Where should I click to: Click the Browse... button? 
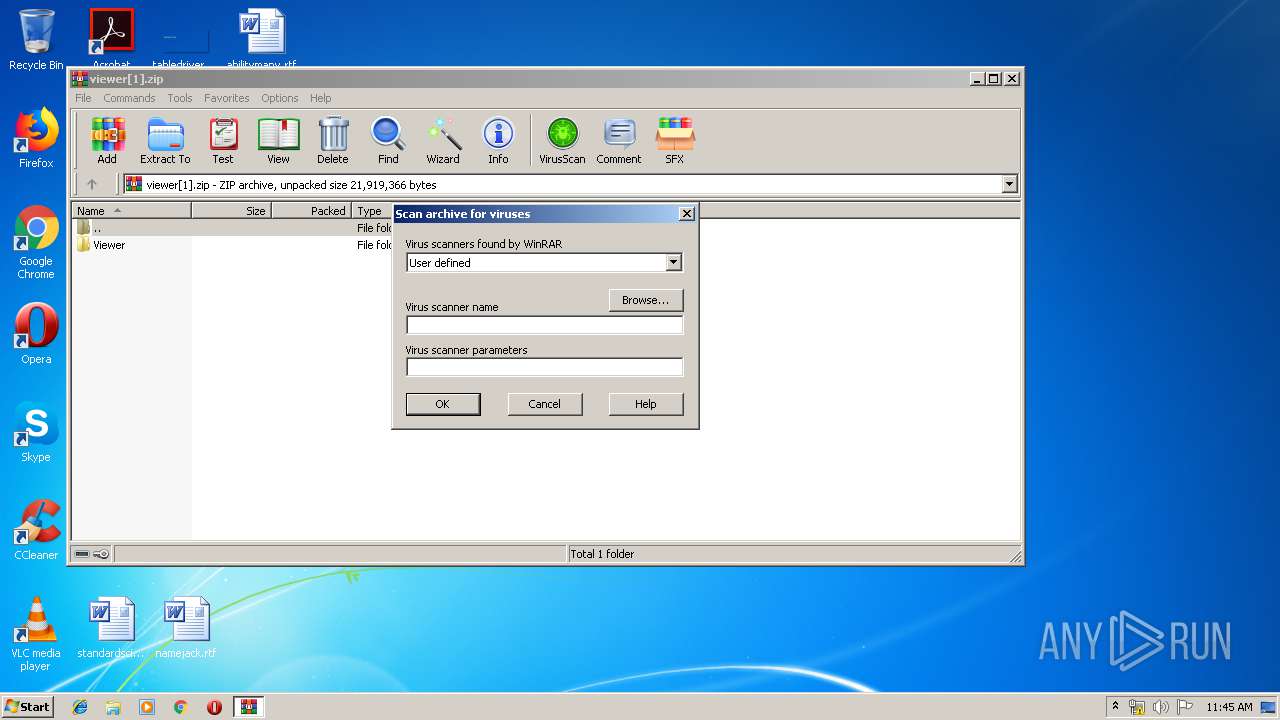(645, 300)
